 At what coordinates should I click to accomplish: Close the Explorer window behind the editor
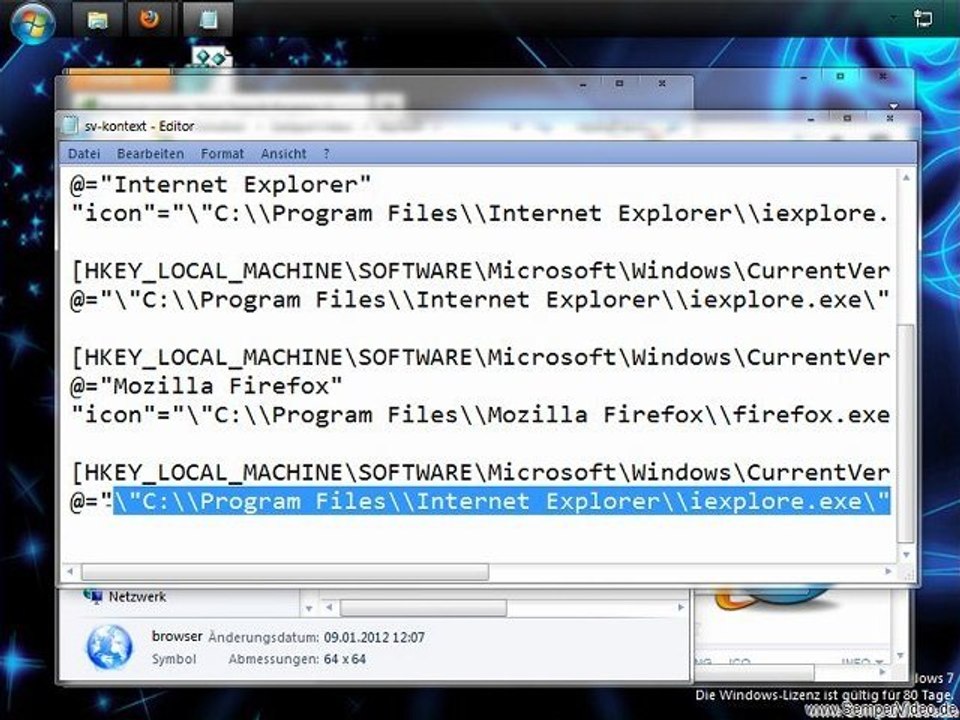(x=662, y=84)
